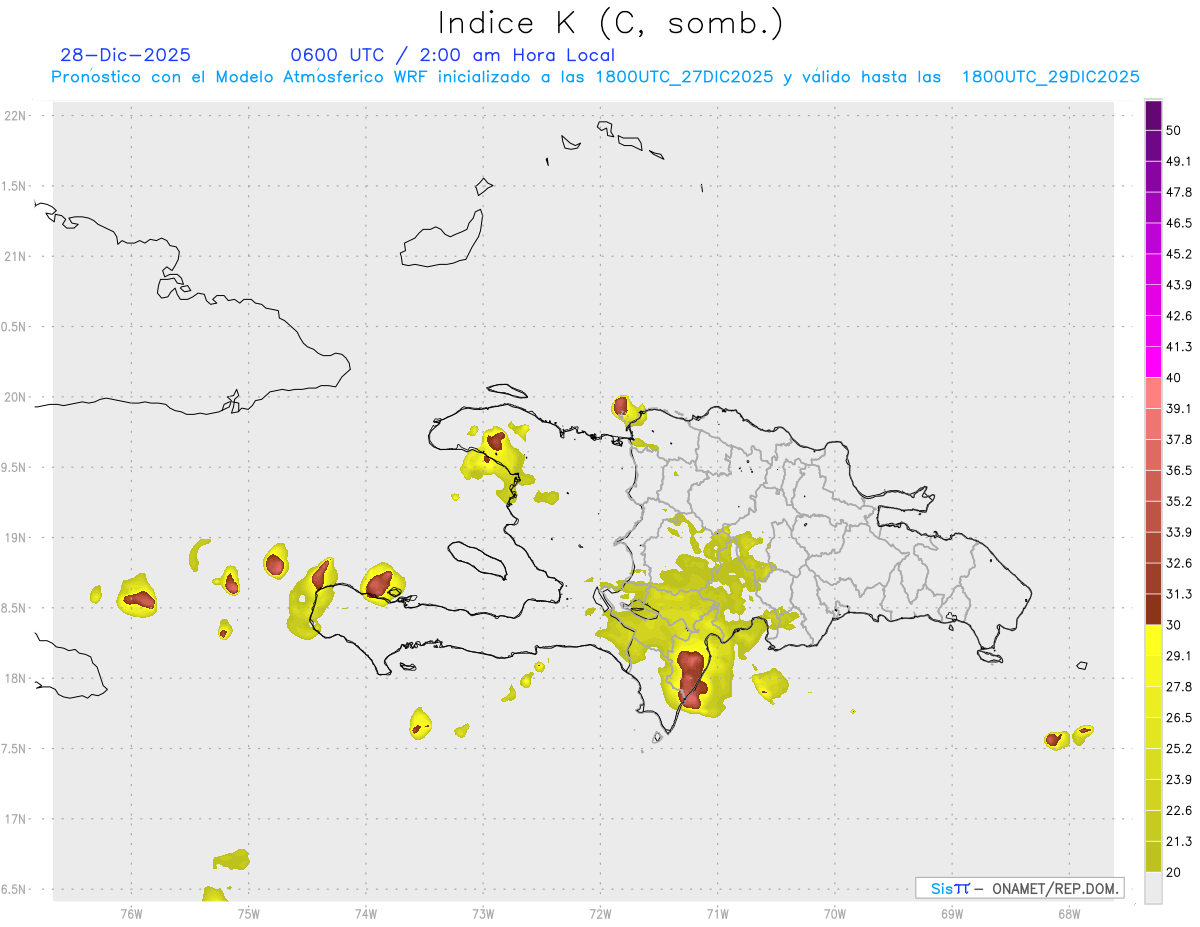The width and height of the screenshot is (1200, 927).
Task: Click the '32.6' color scale value
Action: tap(1179, 563)
